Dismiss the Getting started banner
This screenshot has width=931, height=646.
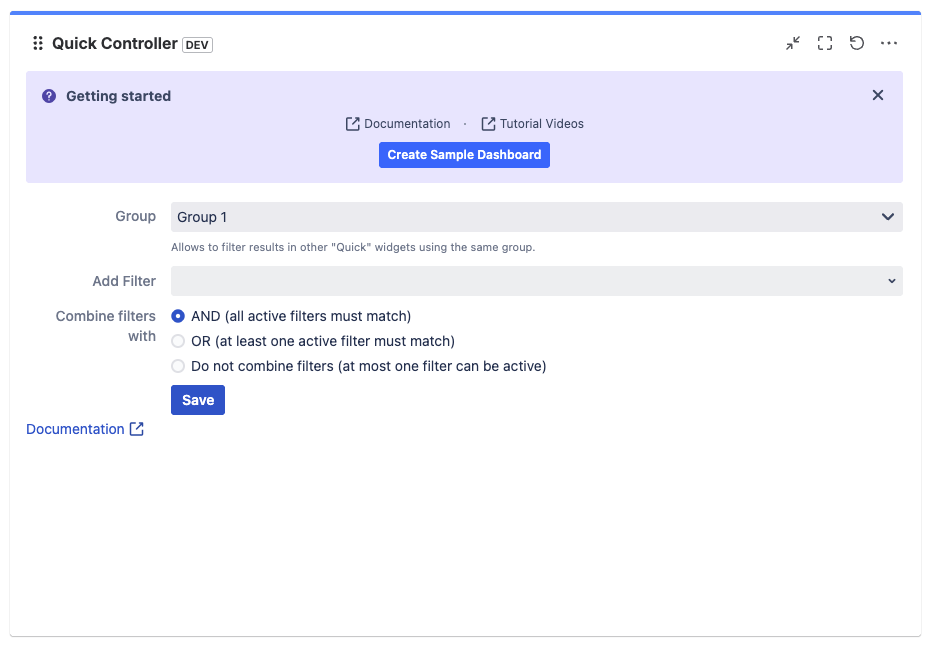[877, 95]
